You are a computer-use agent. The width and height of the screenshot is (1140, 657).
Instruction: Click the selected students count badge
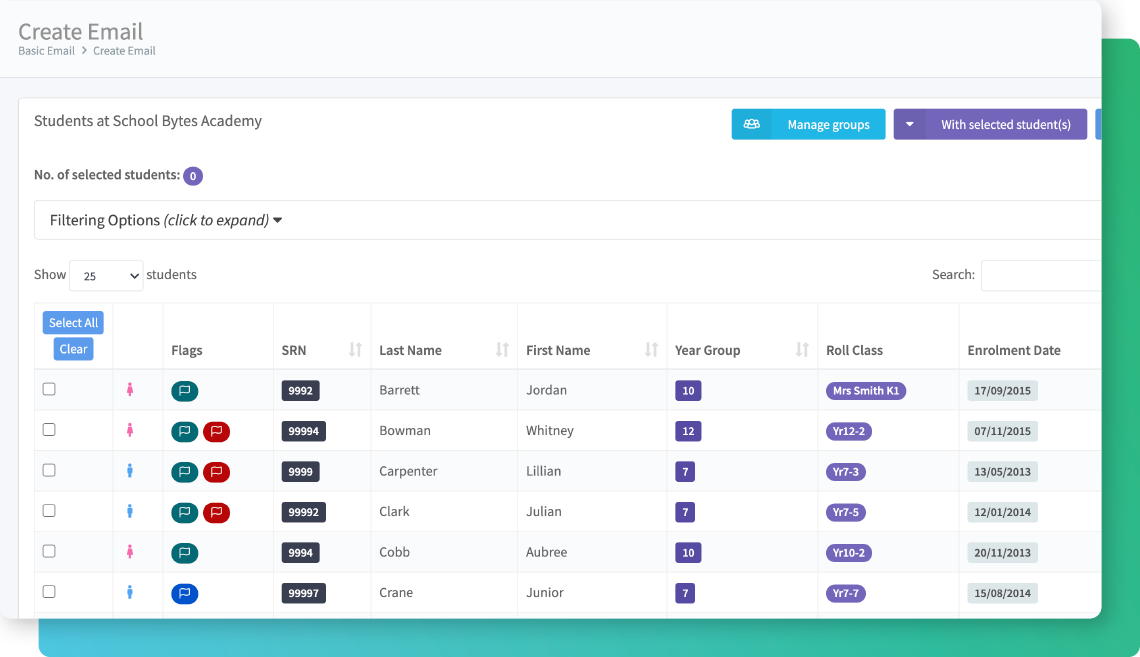193,176
